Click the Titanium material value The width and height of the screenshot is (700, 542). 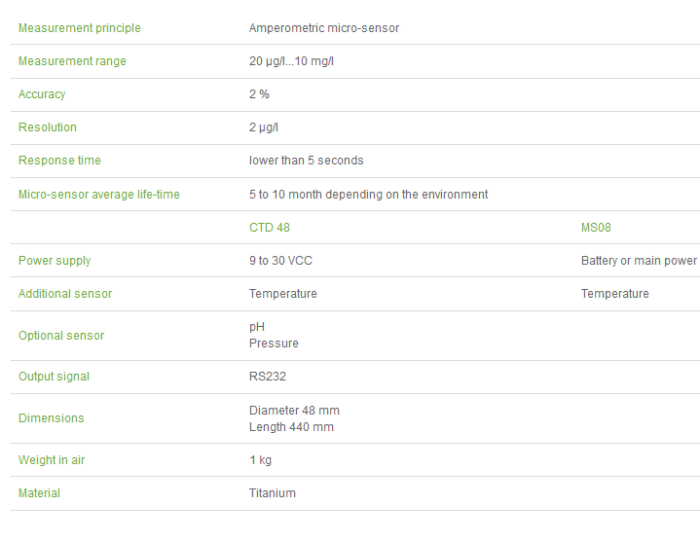[x=272, y=493]
